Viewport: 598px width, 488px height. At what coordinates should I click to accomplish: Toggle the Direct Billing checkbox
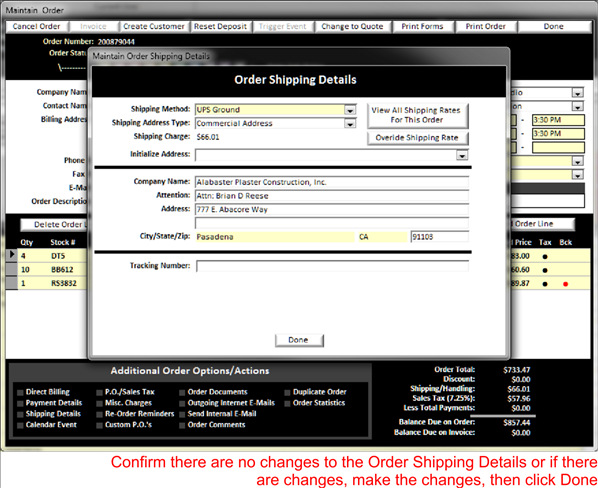[20, 393]
